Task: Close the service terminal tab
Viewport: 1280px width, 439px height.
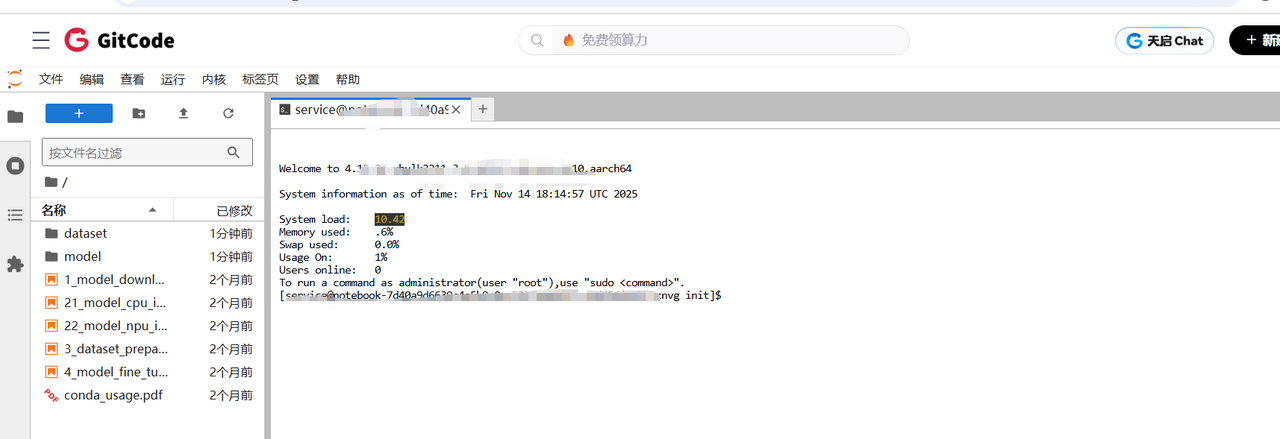Action: (457, 110)
